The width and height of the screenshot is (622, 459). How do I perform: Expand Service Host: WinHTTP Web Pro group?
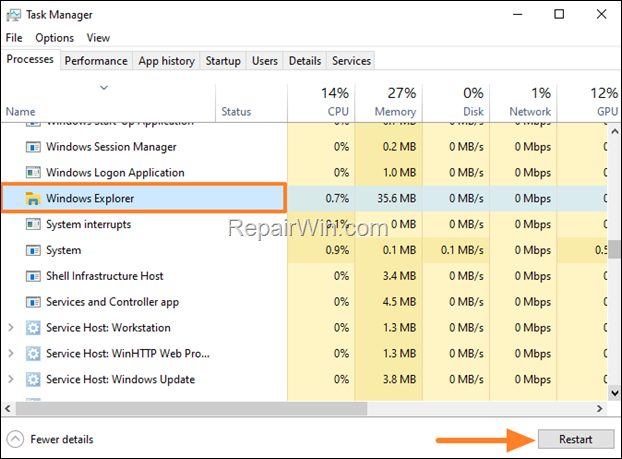(x=11, y=353)
